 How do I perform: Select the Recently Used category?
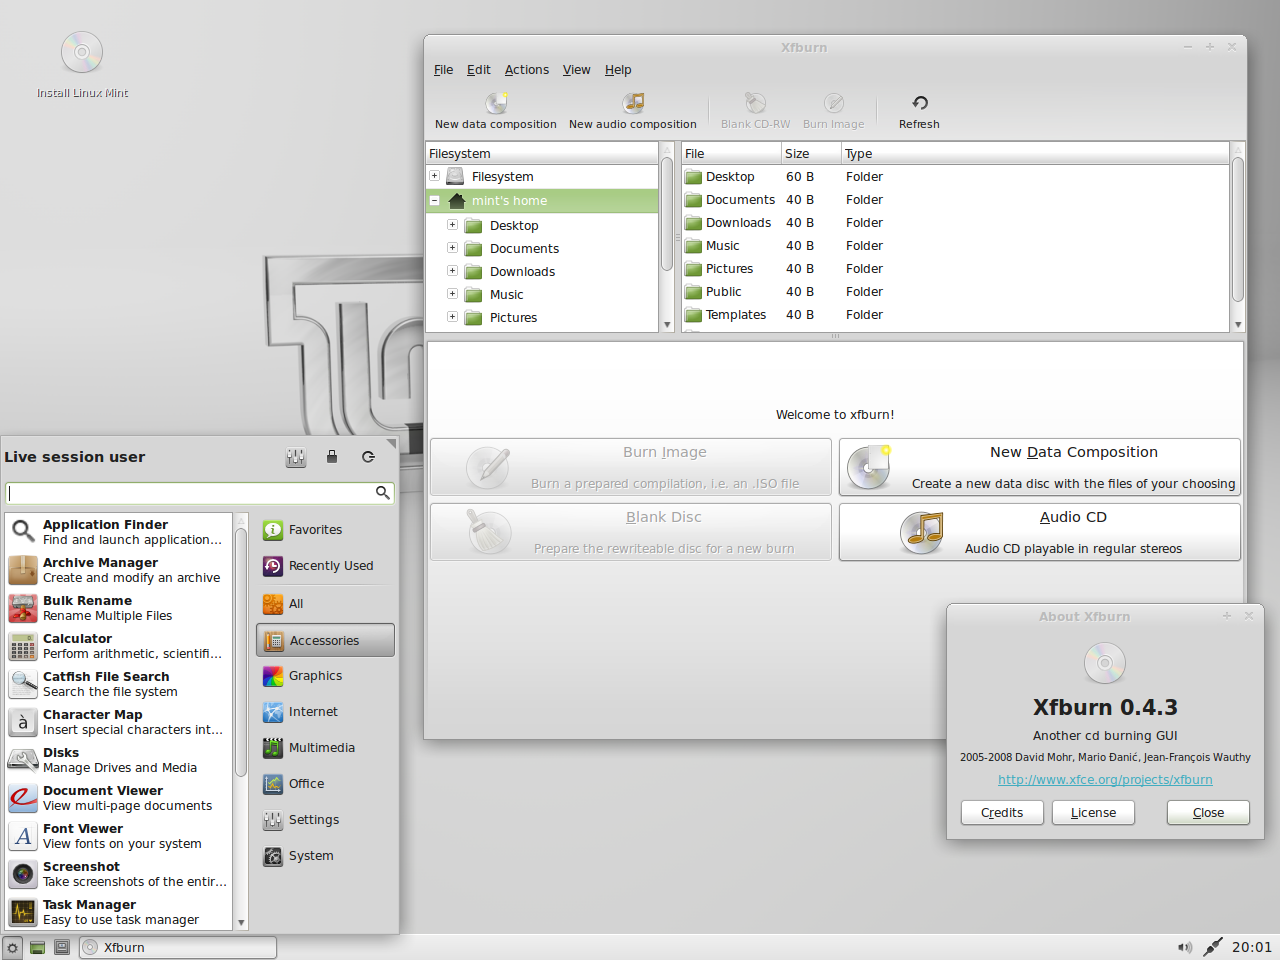pyautogui.click(x=325, y=566)
